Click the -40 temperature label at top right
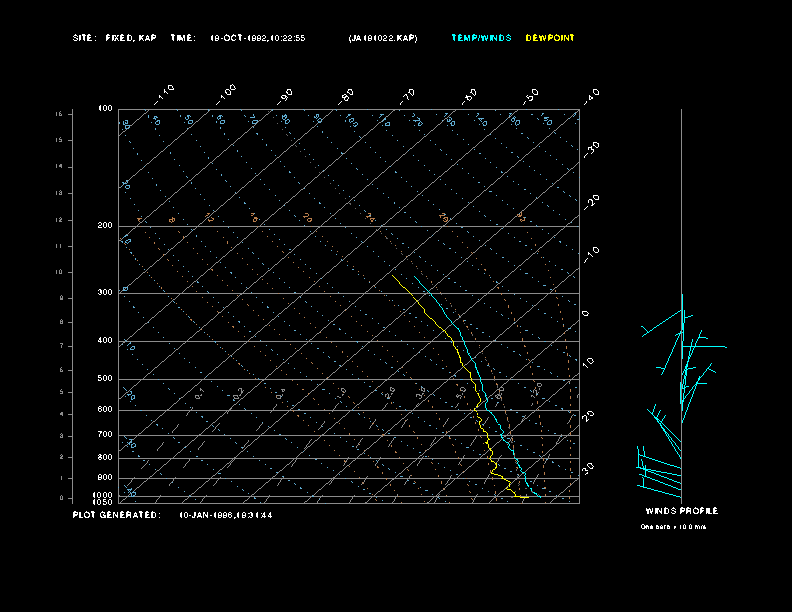Screen dimensions: 792x612 [x=590, y=95]
